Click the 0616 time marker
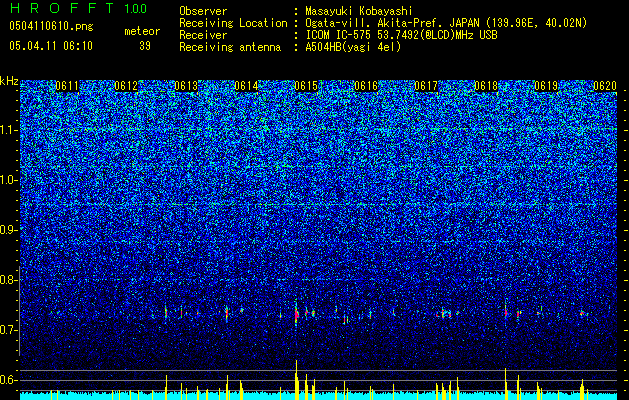The height and width of the screenshot is (400, 629). coord(366,86)
